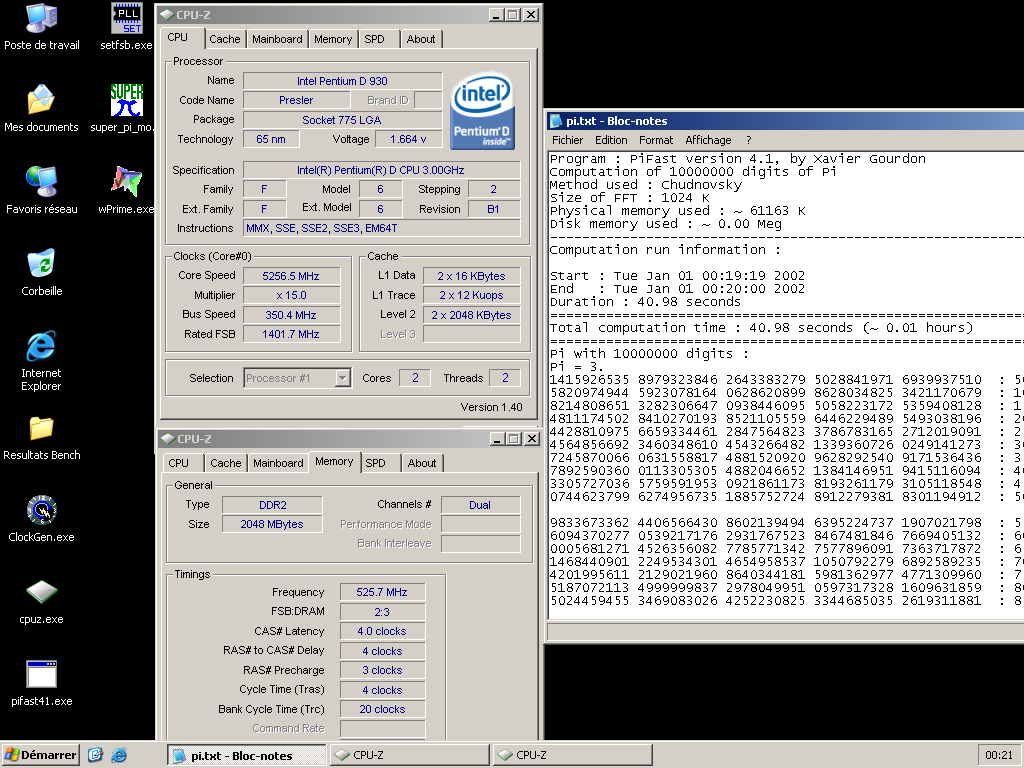This screenshot has height=768, width=1024.
Task: Open Resultats Bench folder icon
Action: (41, 436)
